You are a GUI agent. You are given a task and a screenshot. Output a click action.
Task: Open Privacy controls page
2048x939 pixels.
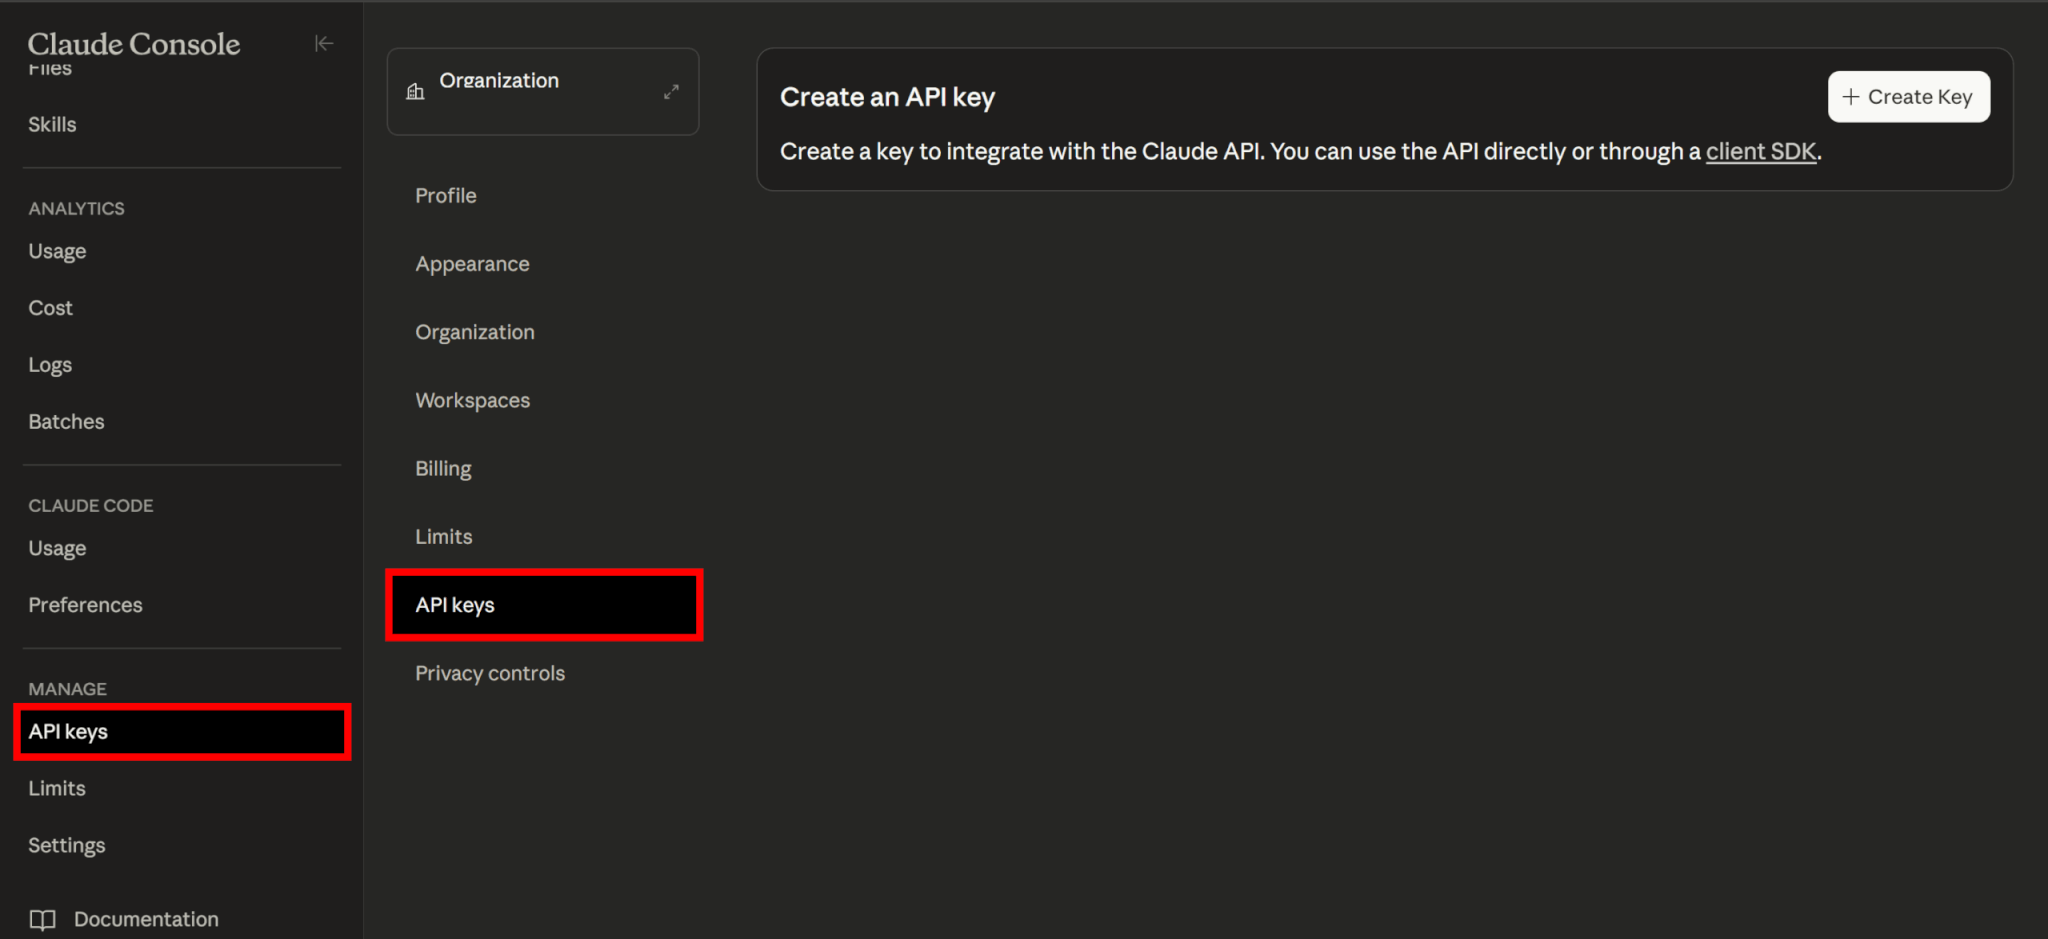(490, 673)
